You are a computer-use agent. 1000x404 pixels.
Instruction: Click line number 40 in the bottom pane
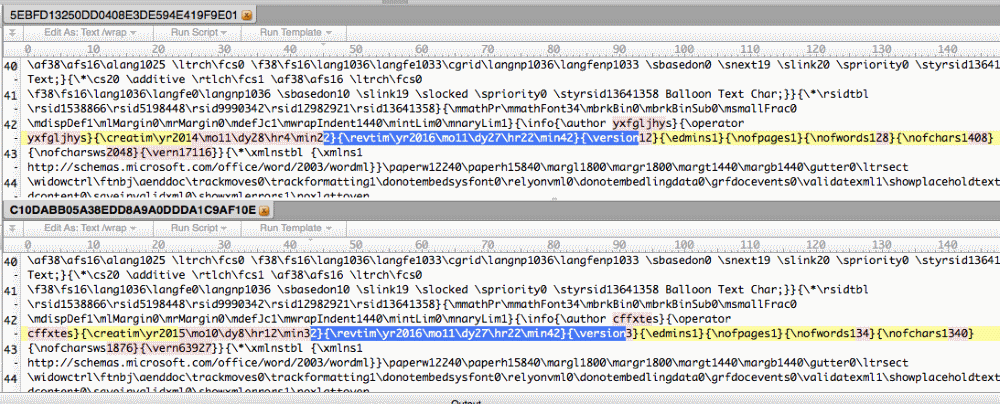[x=12, y=260]
